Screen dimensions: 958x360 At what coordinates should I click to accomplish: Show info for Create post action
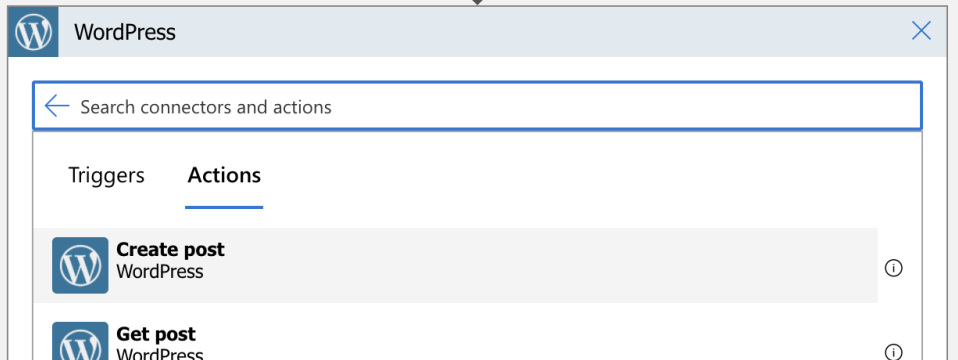(893, 268)
